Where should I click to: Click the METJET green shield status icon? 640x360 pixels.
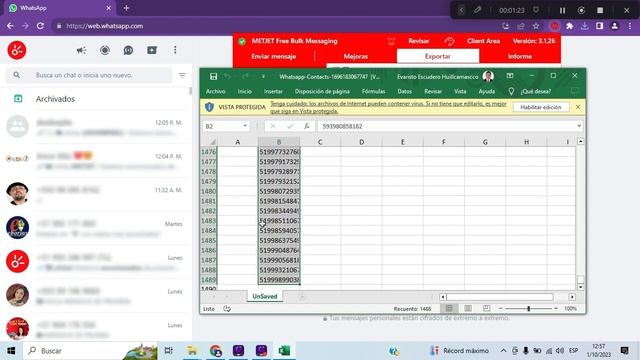242,41
